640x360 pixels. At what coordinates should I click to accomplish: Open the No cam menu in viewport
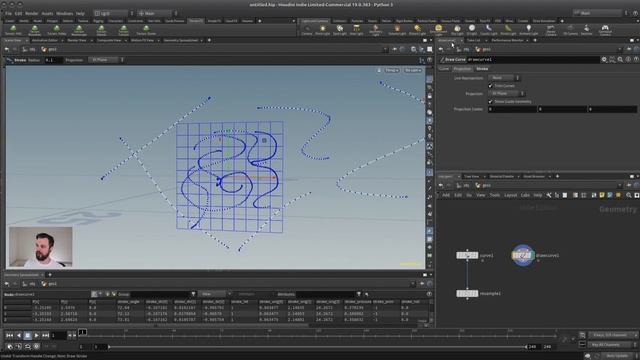tap(413, 70)
